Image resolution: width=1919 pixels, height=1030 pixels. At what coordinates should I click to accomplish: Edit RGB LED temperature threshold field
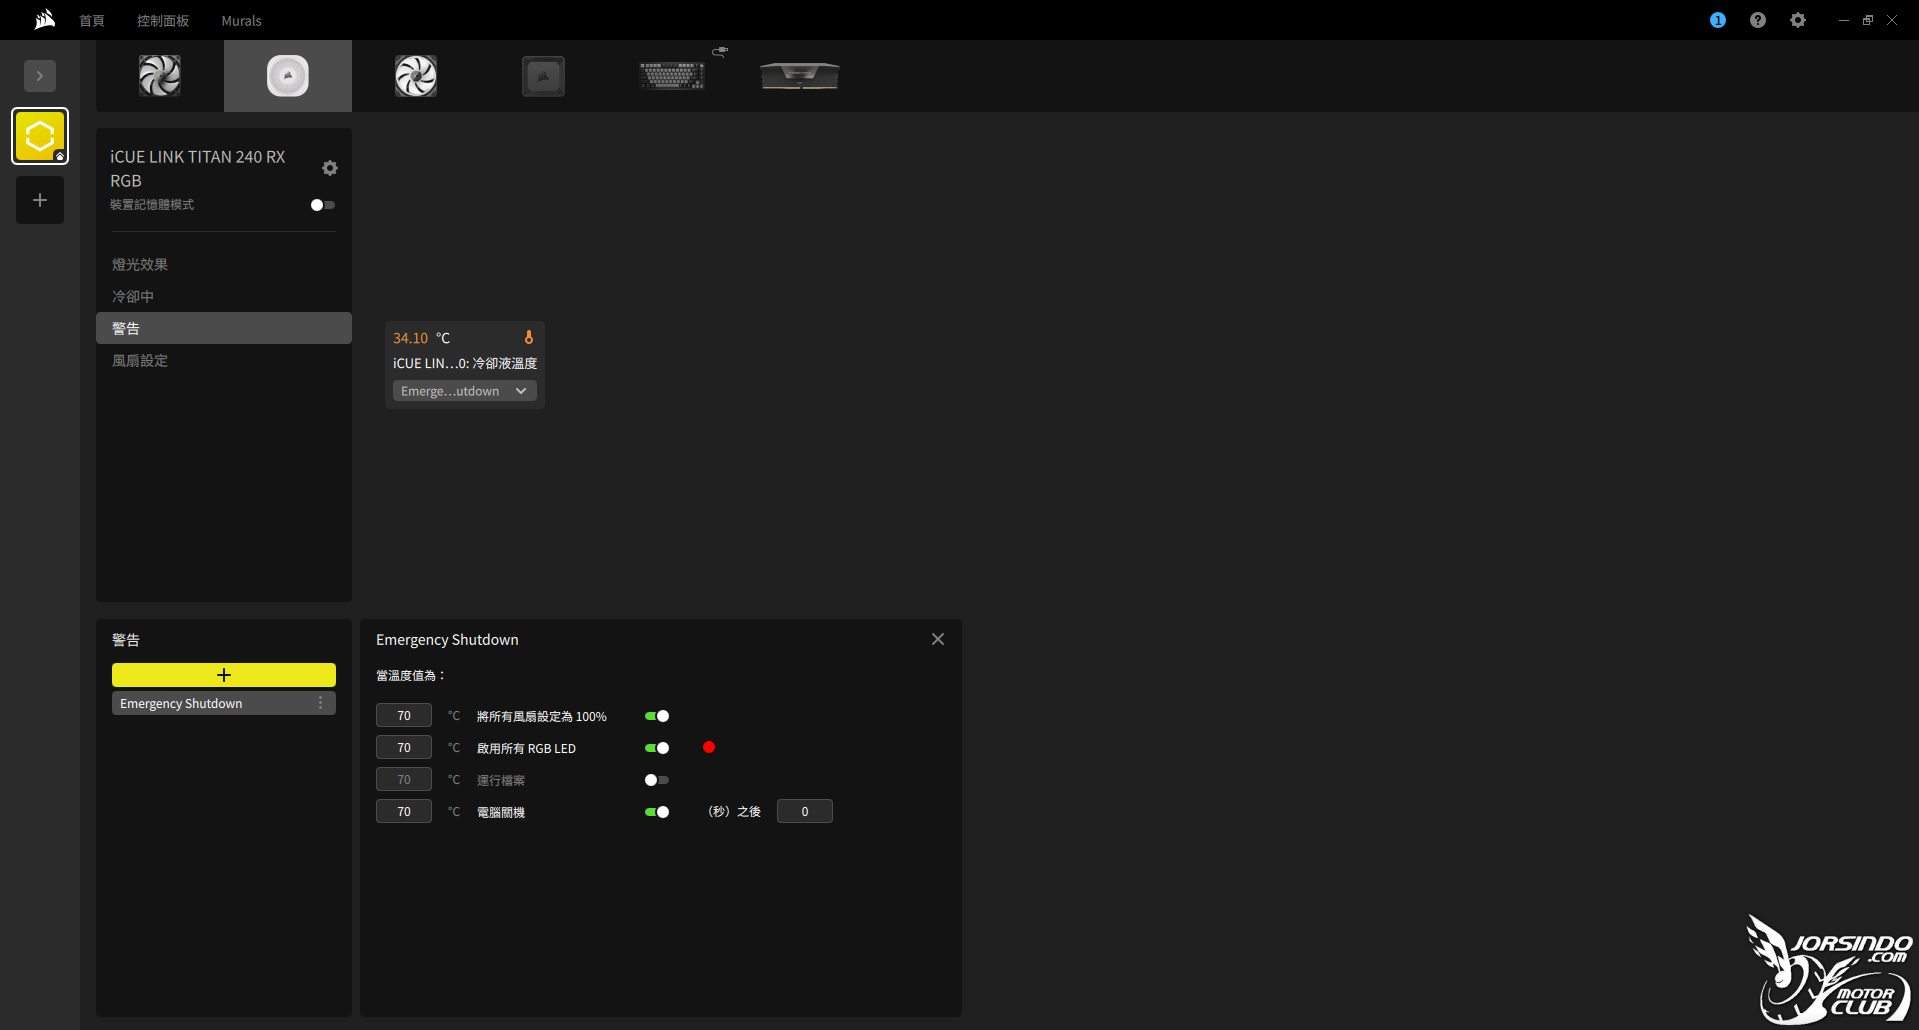(x=404, y=747)
